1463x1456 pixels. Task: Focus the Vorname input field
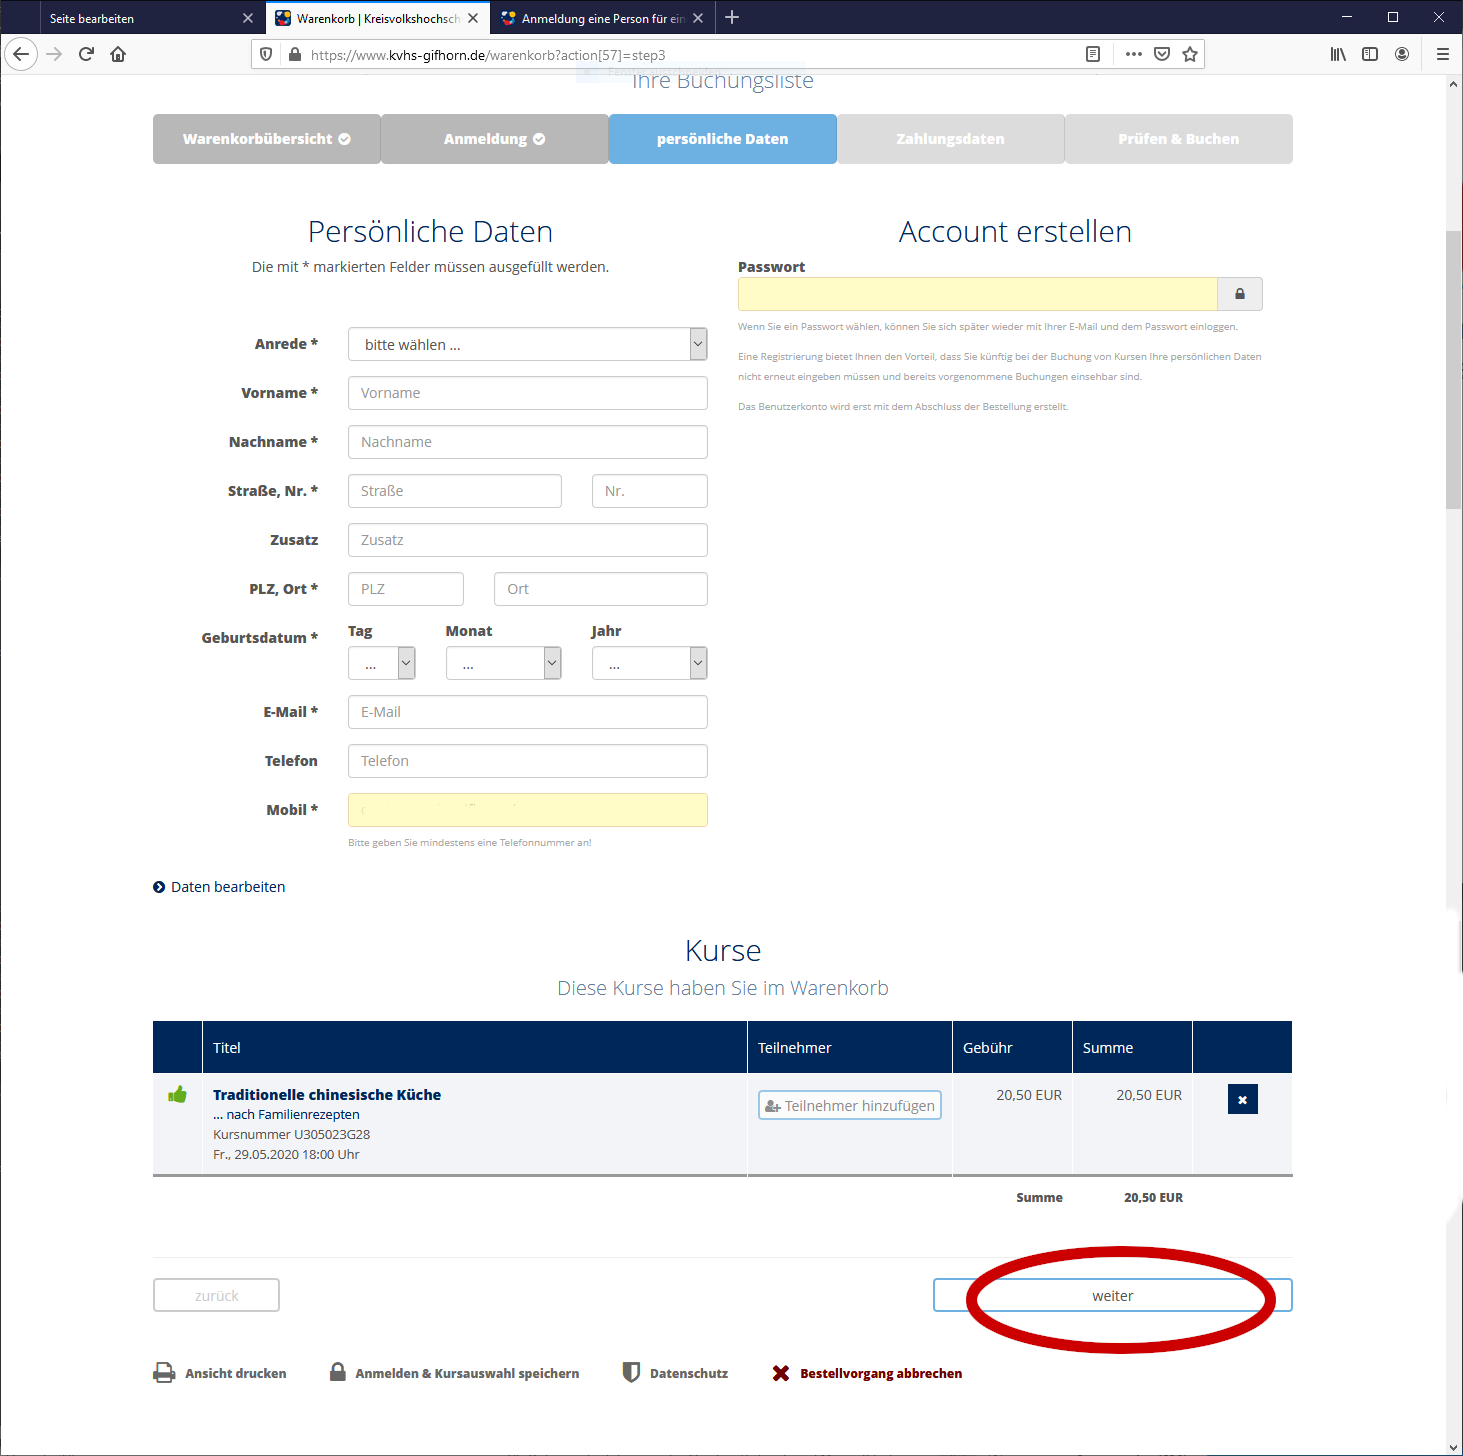click(x=527, y=393)
